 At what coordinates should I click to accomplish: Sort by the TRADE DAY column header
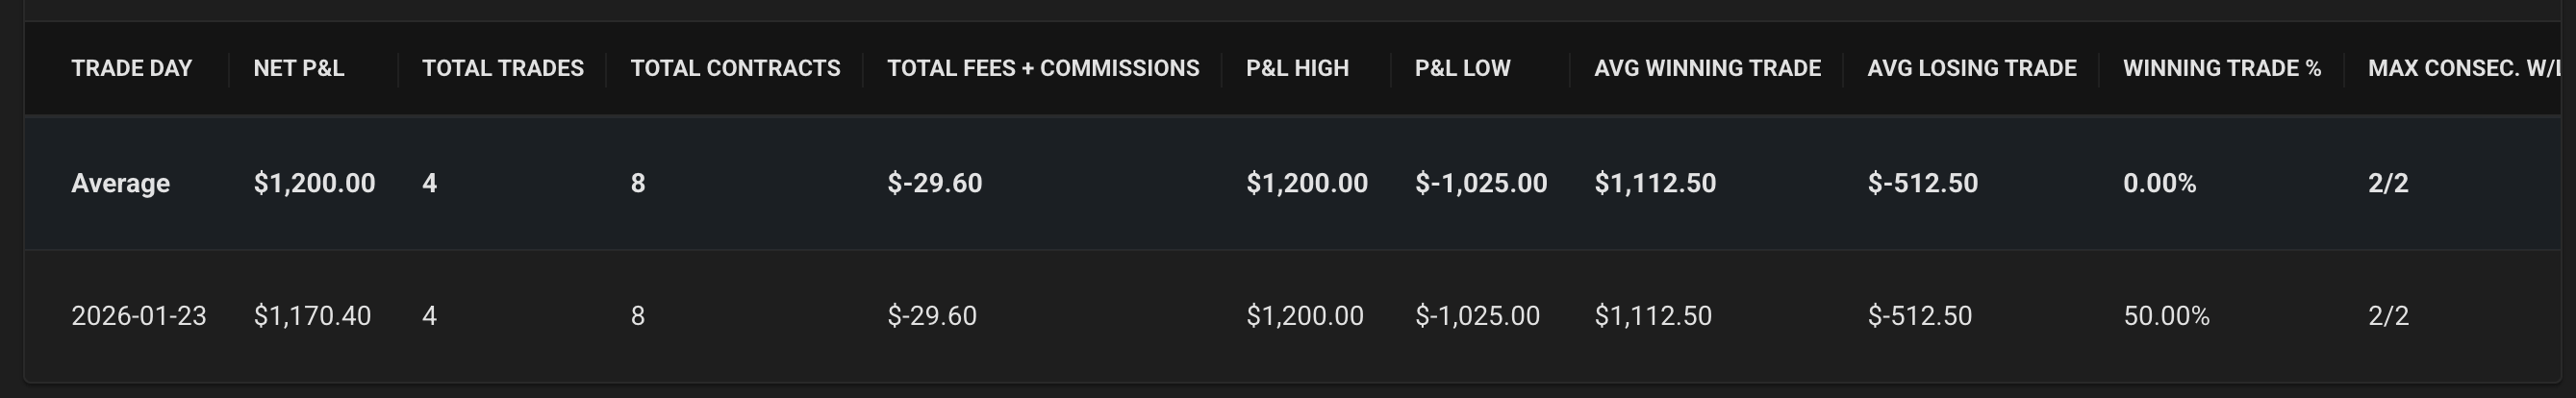(x=131, y=68)
